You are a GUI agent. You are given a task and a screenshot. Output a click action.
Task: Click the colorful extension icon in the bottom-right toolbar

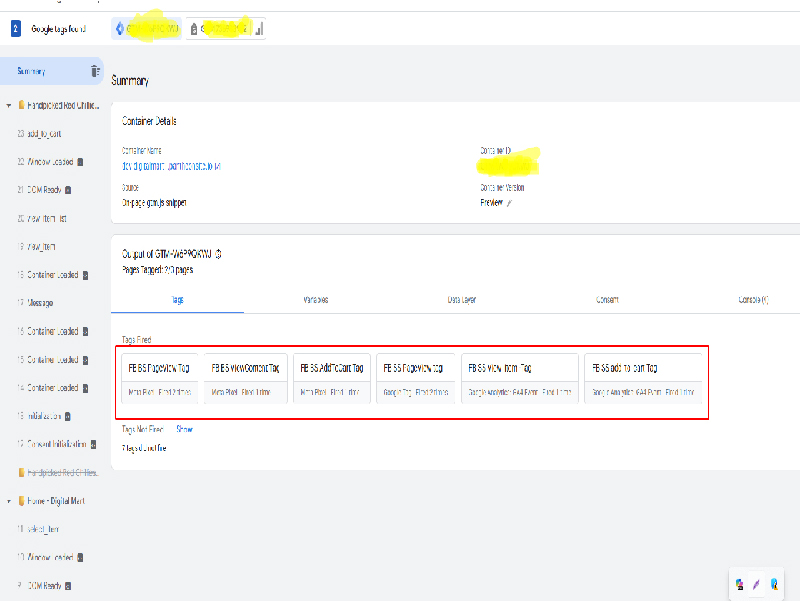coord(739,585)
